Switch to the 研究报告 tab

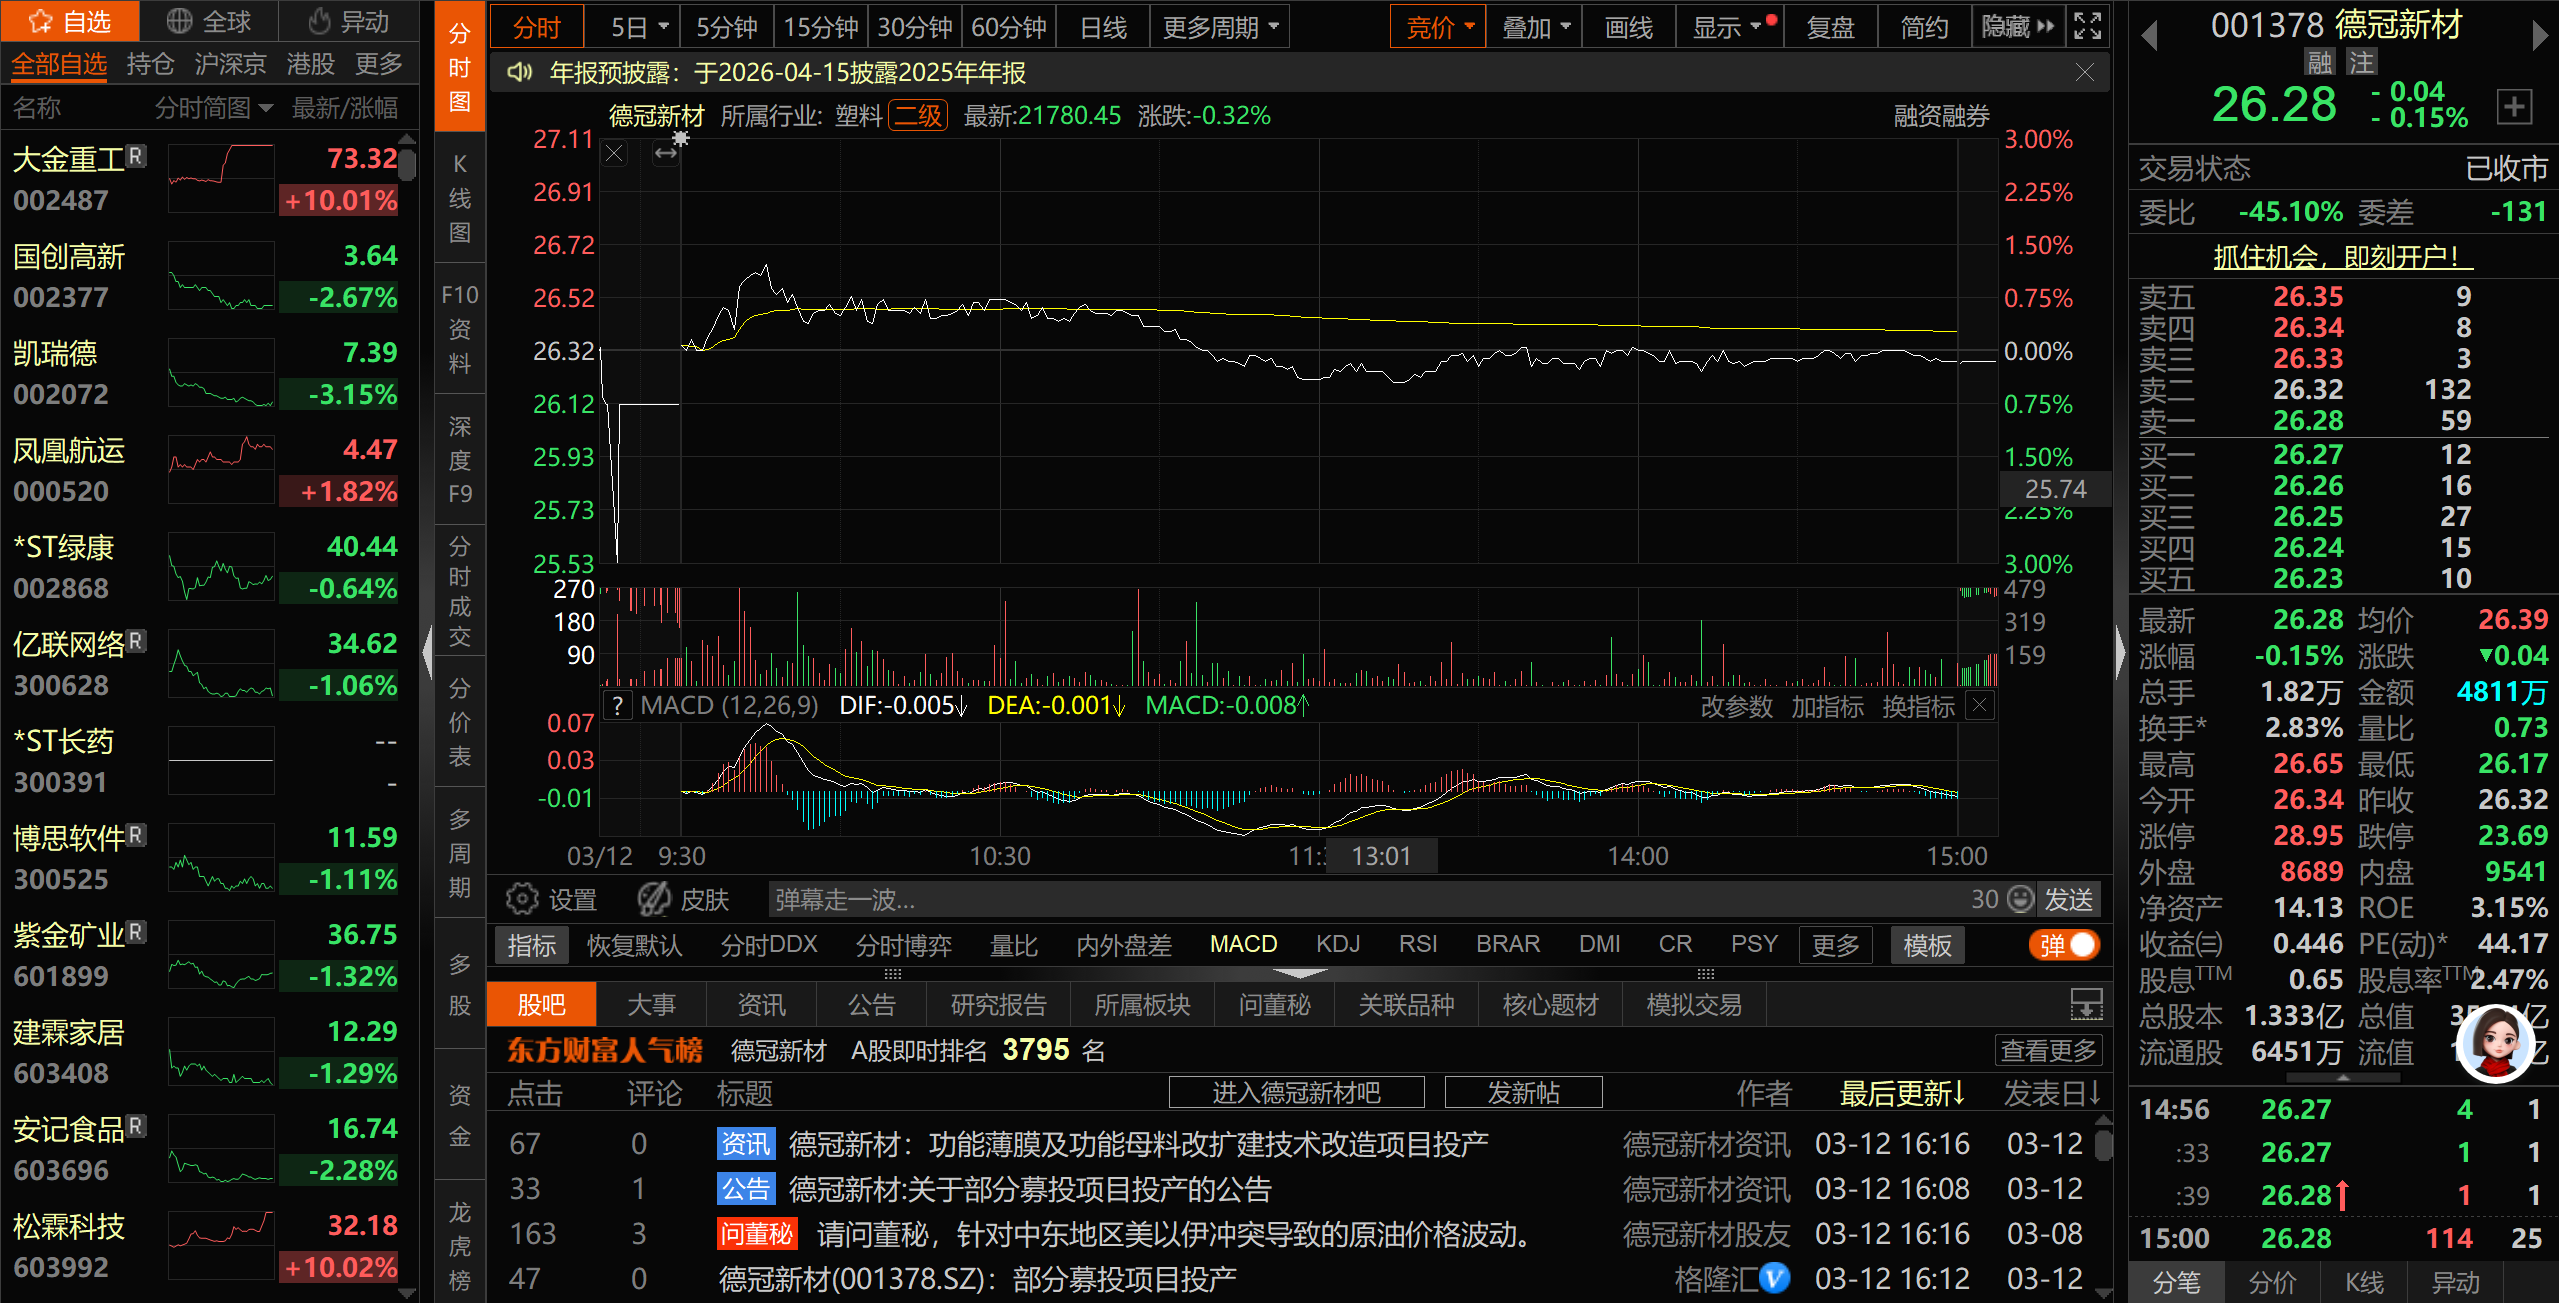(x=997, y=1005)
